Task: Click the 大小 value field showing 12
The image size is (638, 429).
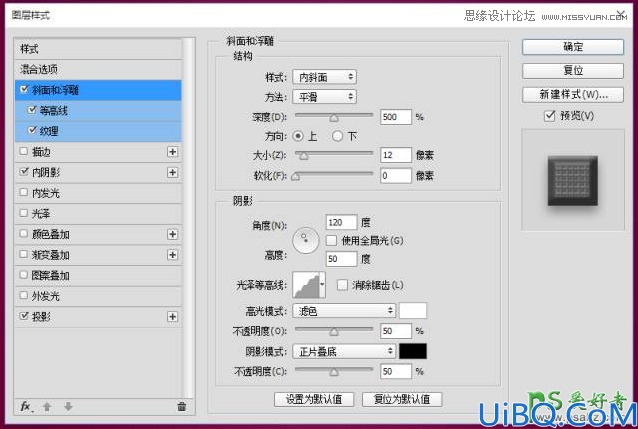Action: tap(395, 155)
